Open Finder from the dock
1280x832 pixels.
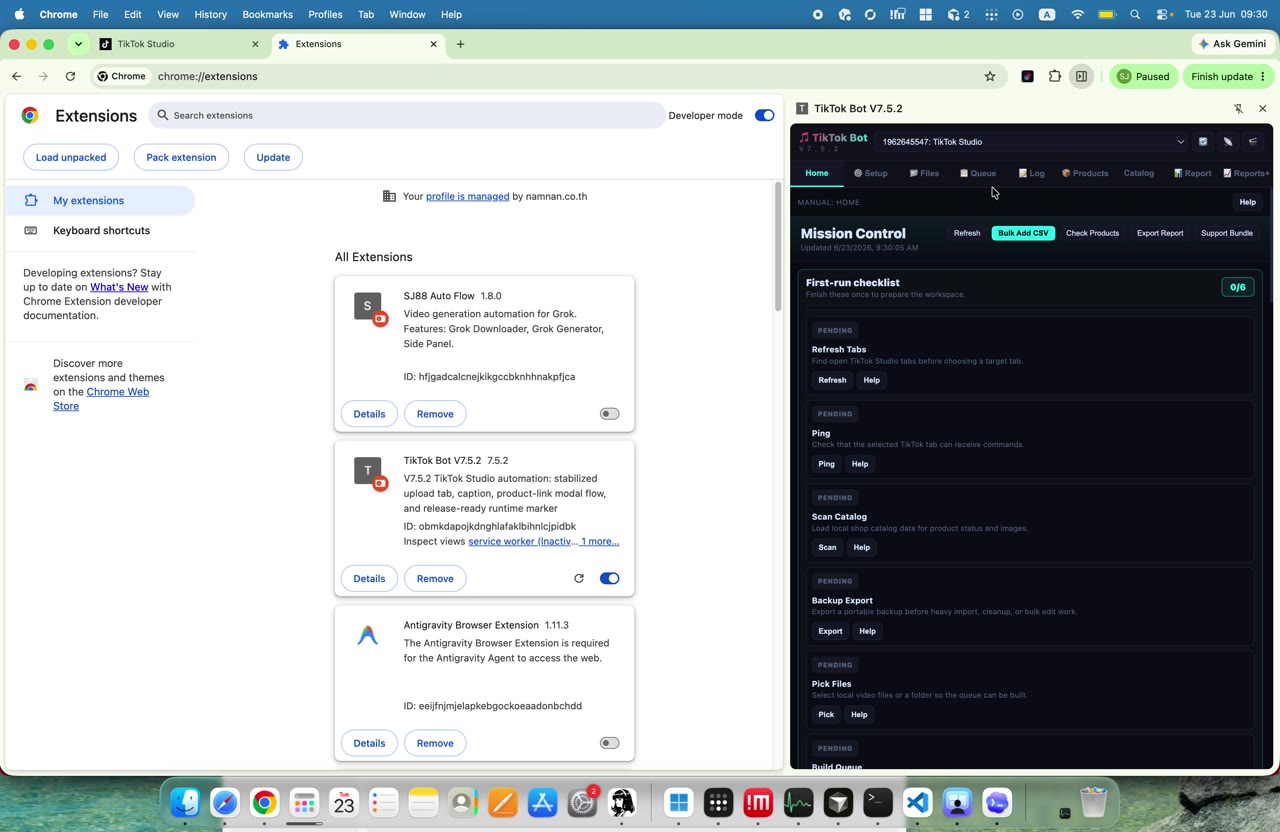185,802
